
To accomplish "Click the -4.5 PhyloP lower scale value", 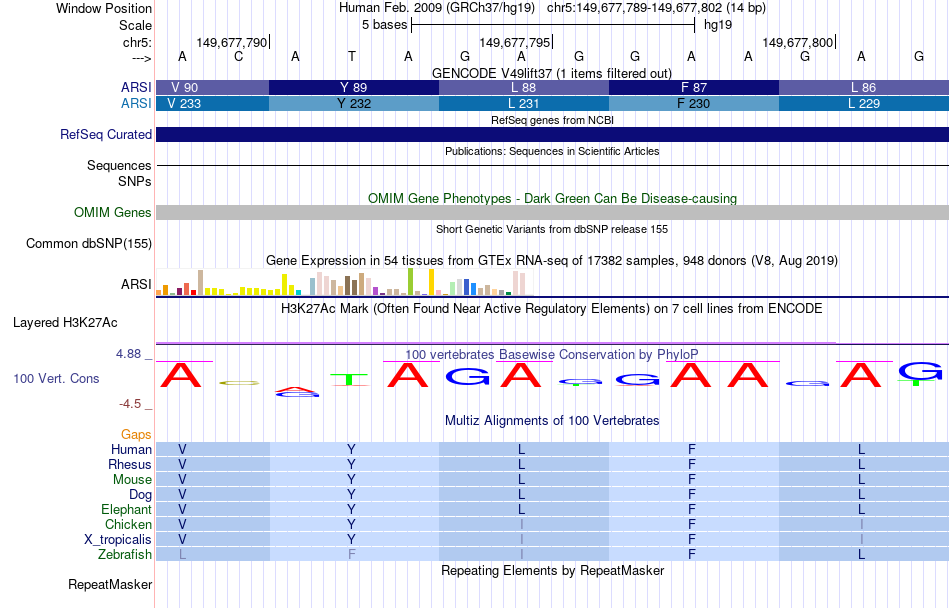I will coord(130,403).
